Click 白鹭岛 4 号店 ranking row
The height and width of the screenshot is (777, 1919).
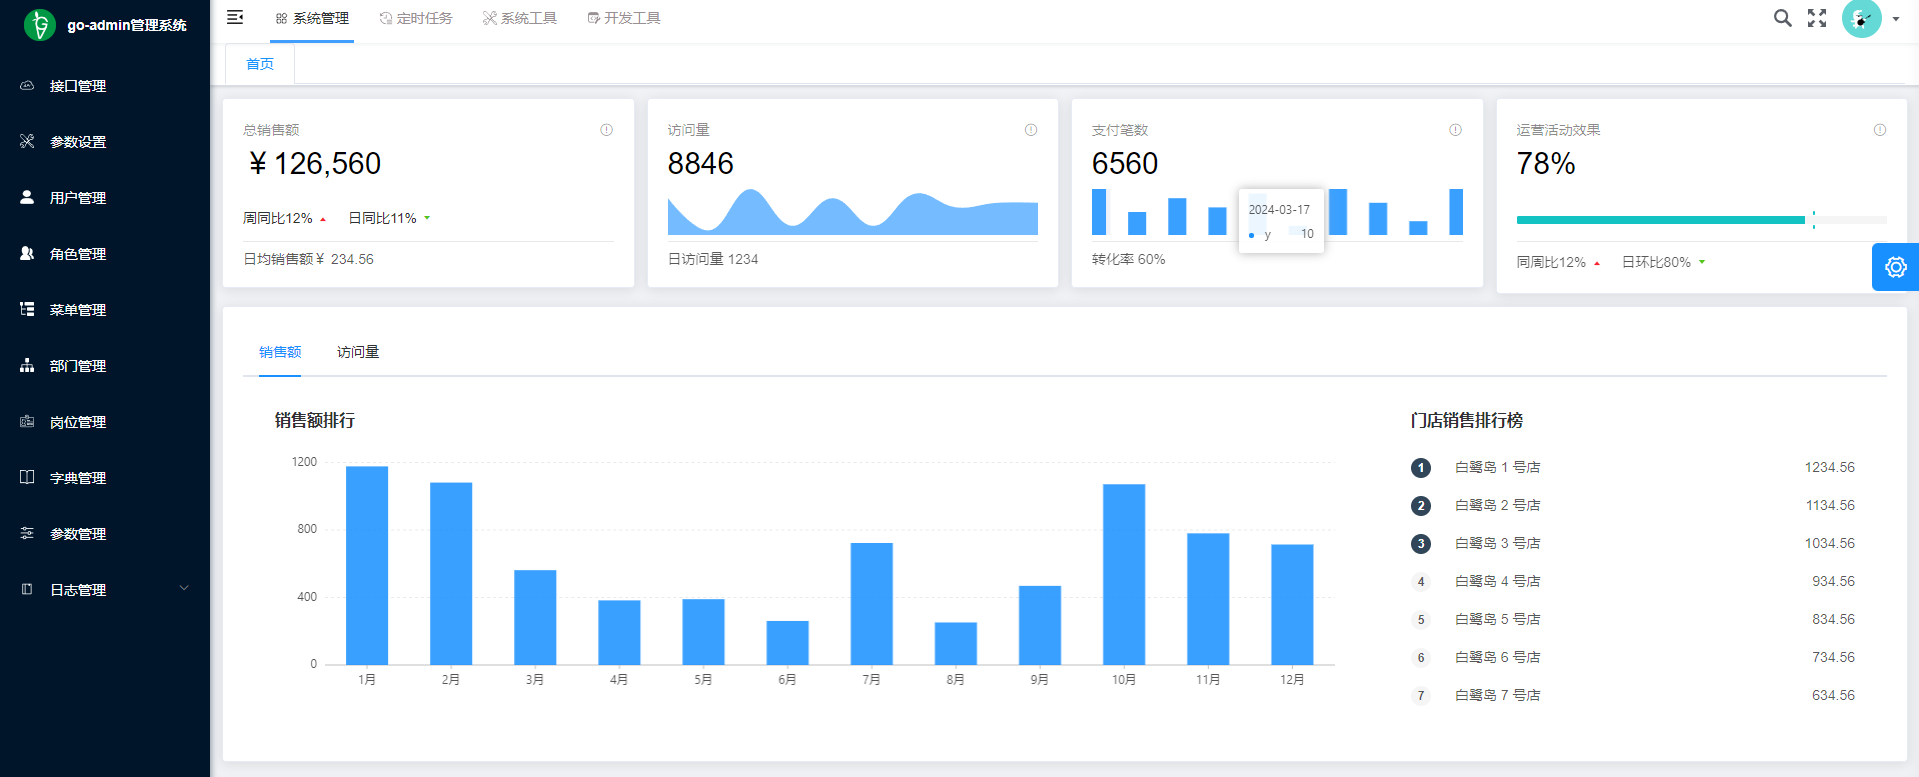pos(1633,581)
